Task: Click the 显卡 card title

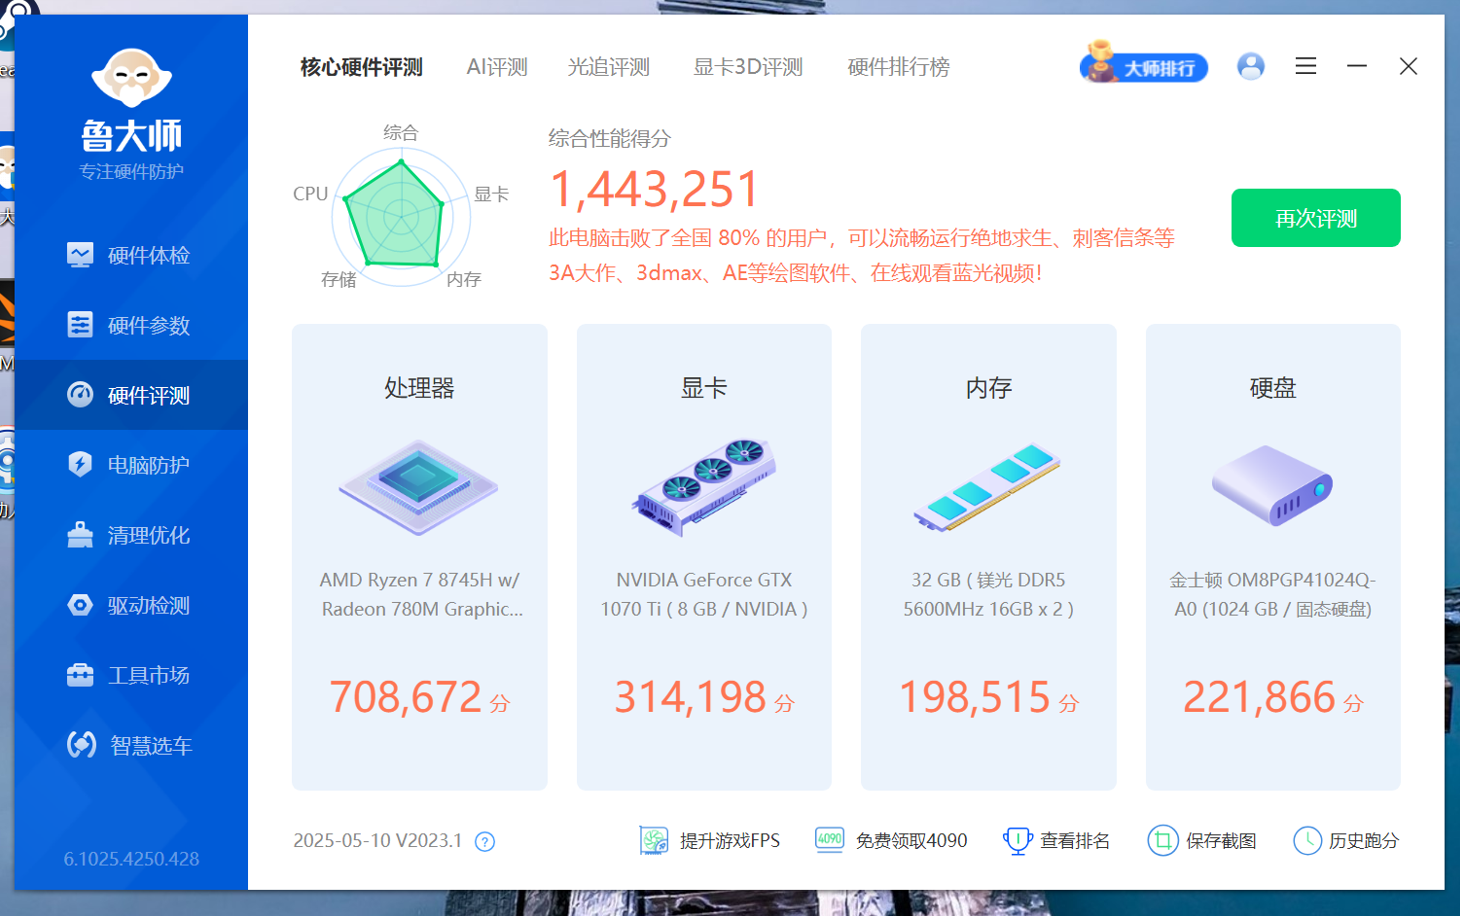Action: click(x=704, y=388)
